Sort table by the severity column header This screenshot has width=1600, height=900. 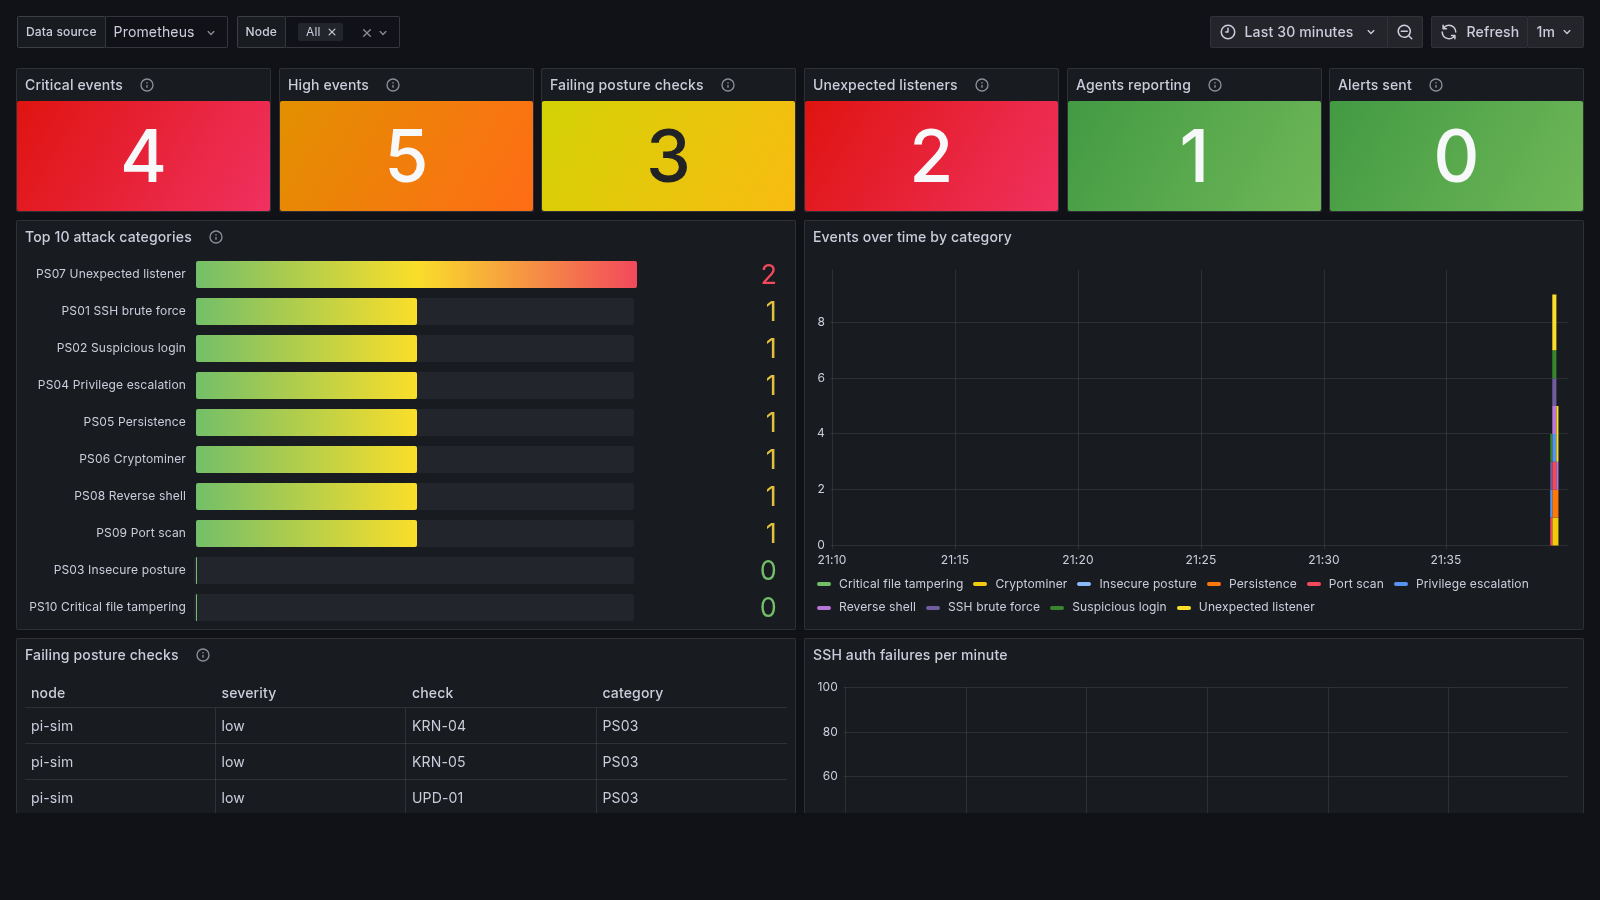(249, 693)
